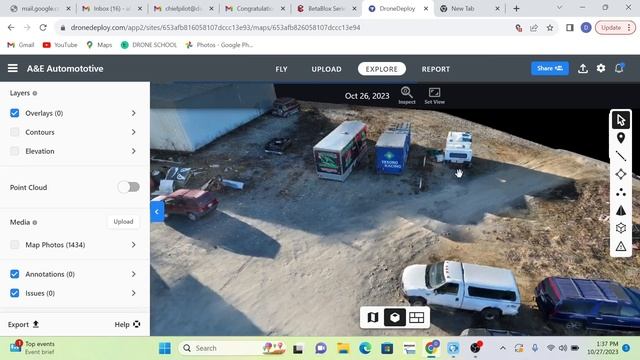
Task: Open the Inspect magnifier tool
Action: (x=407, y=96)
